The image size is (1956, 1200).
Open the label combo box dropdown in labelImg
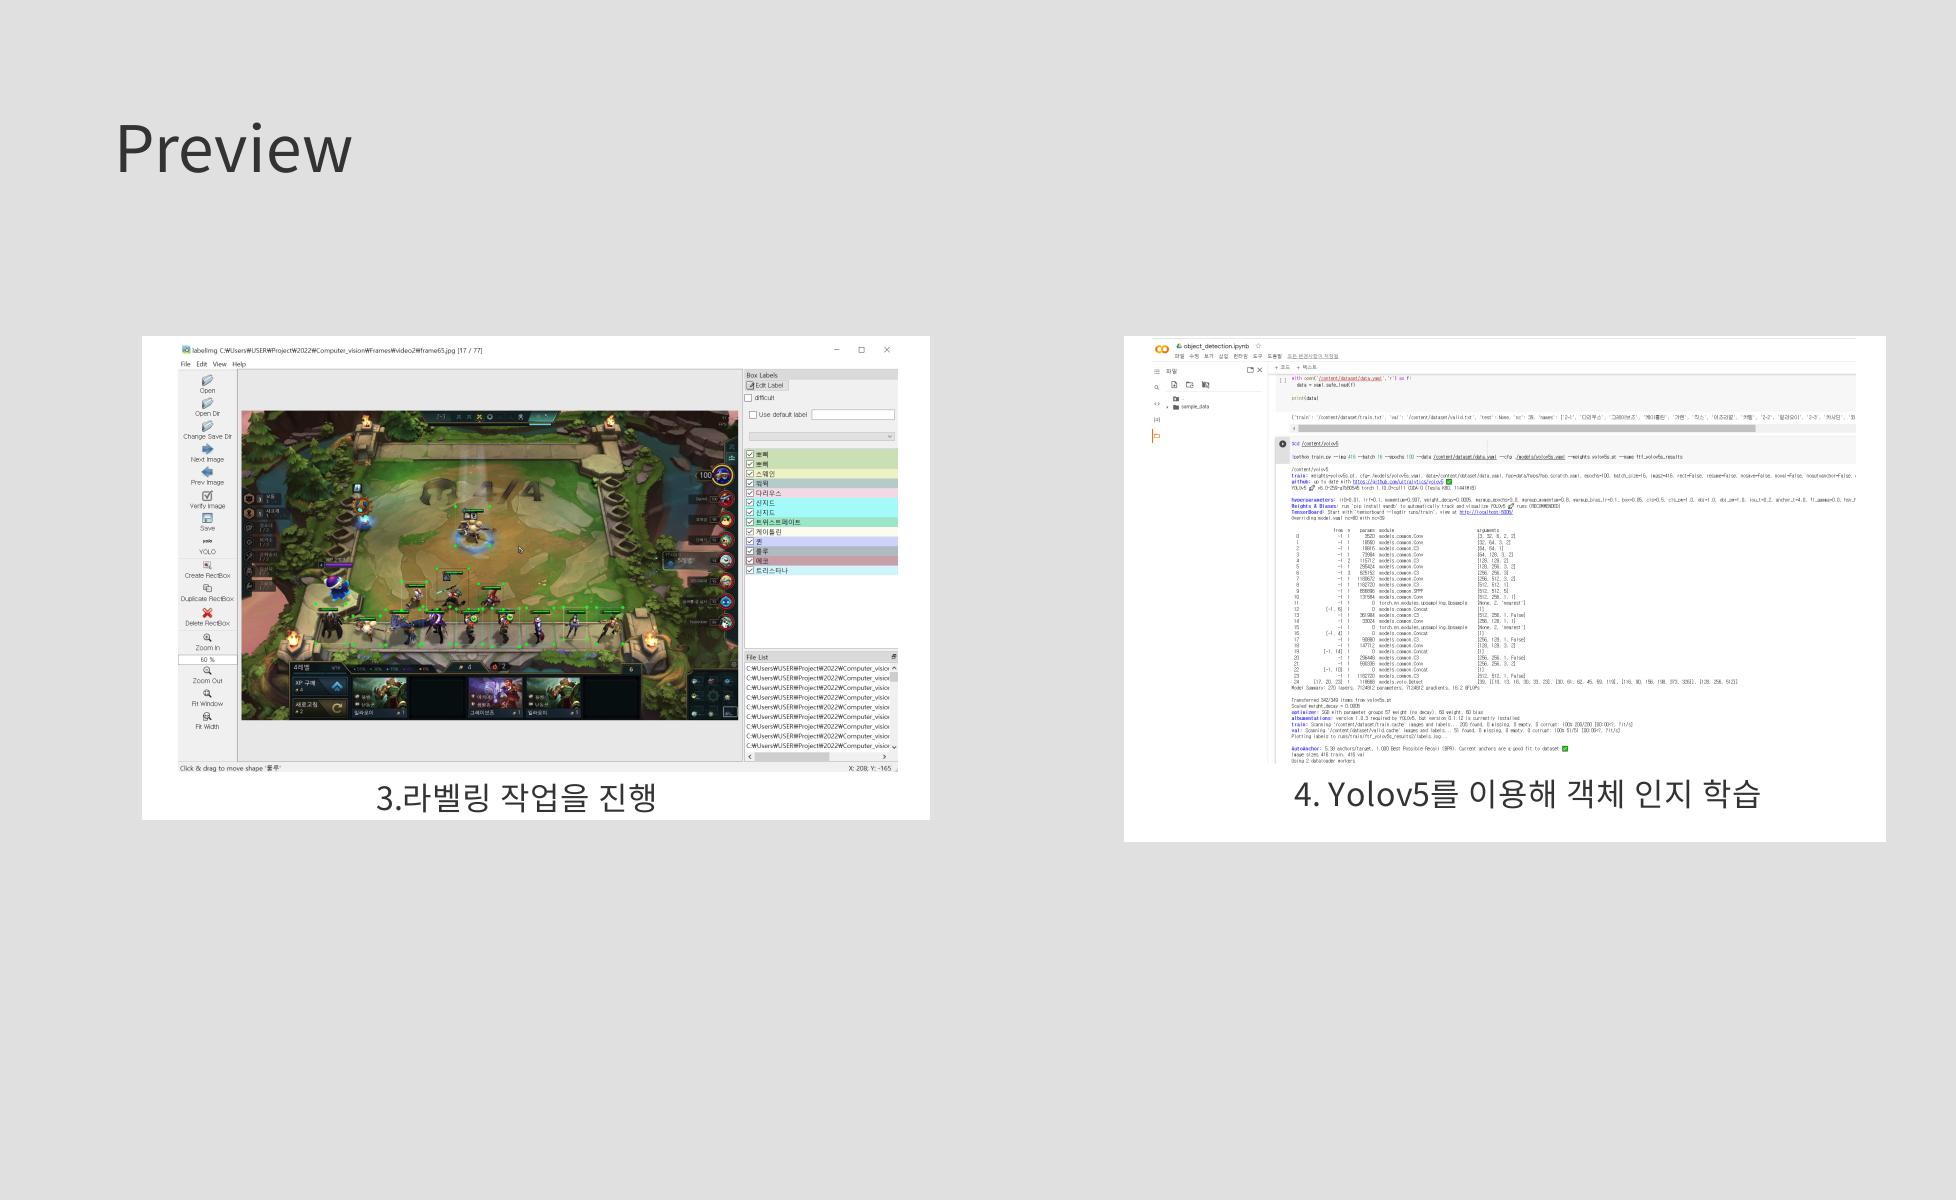pos(822,437)
